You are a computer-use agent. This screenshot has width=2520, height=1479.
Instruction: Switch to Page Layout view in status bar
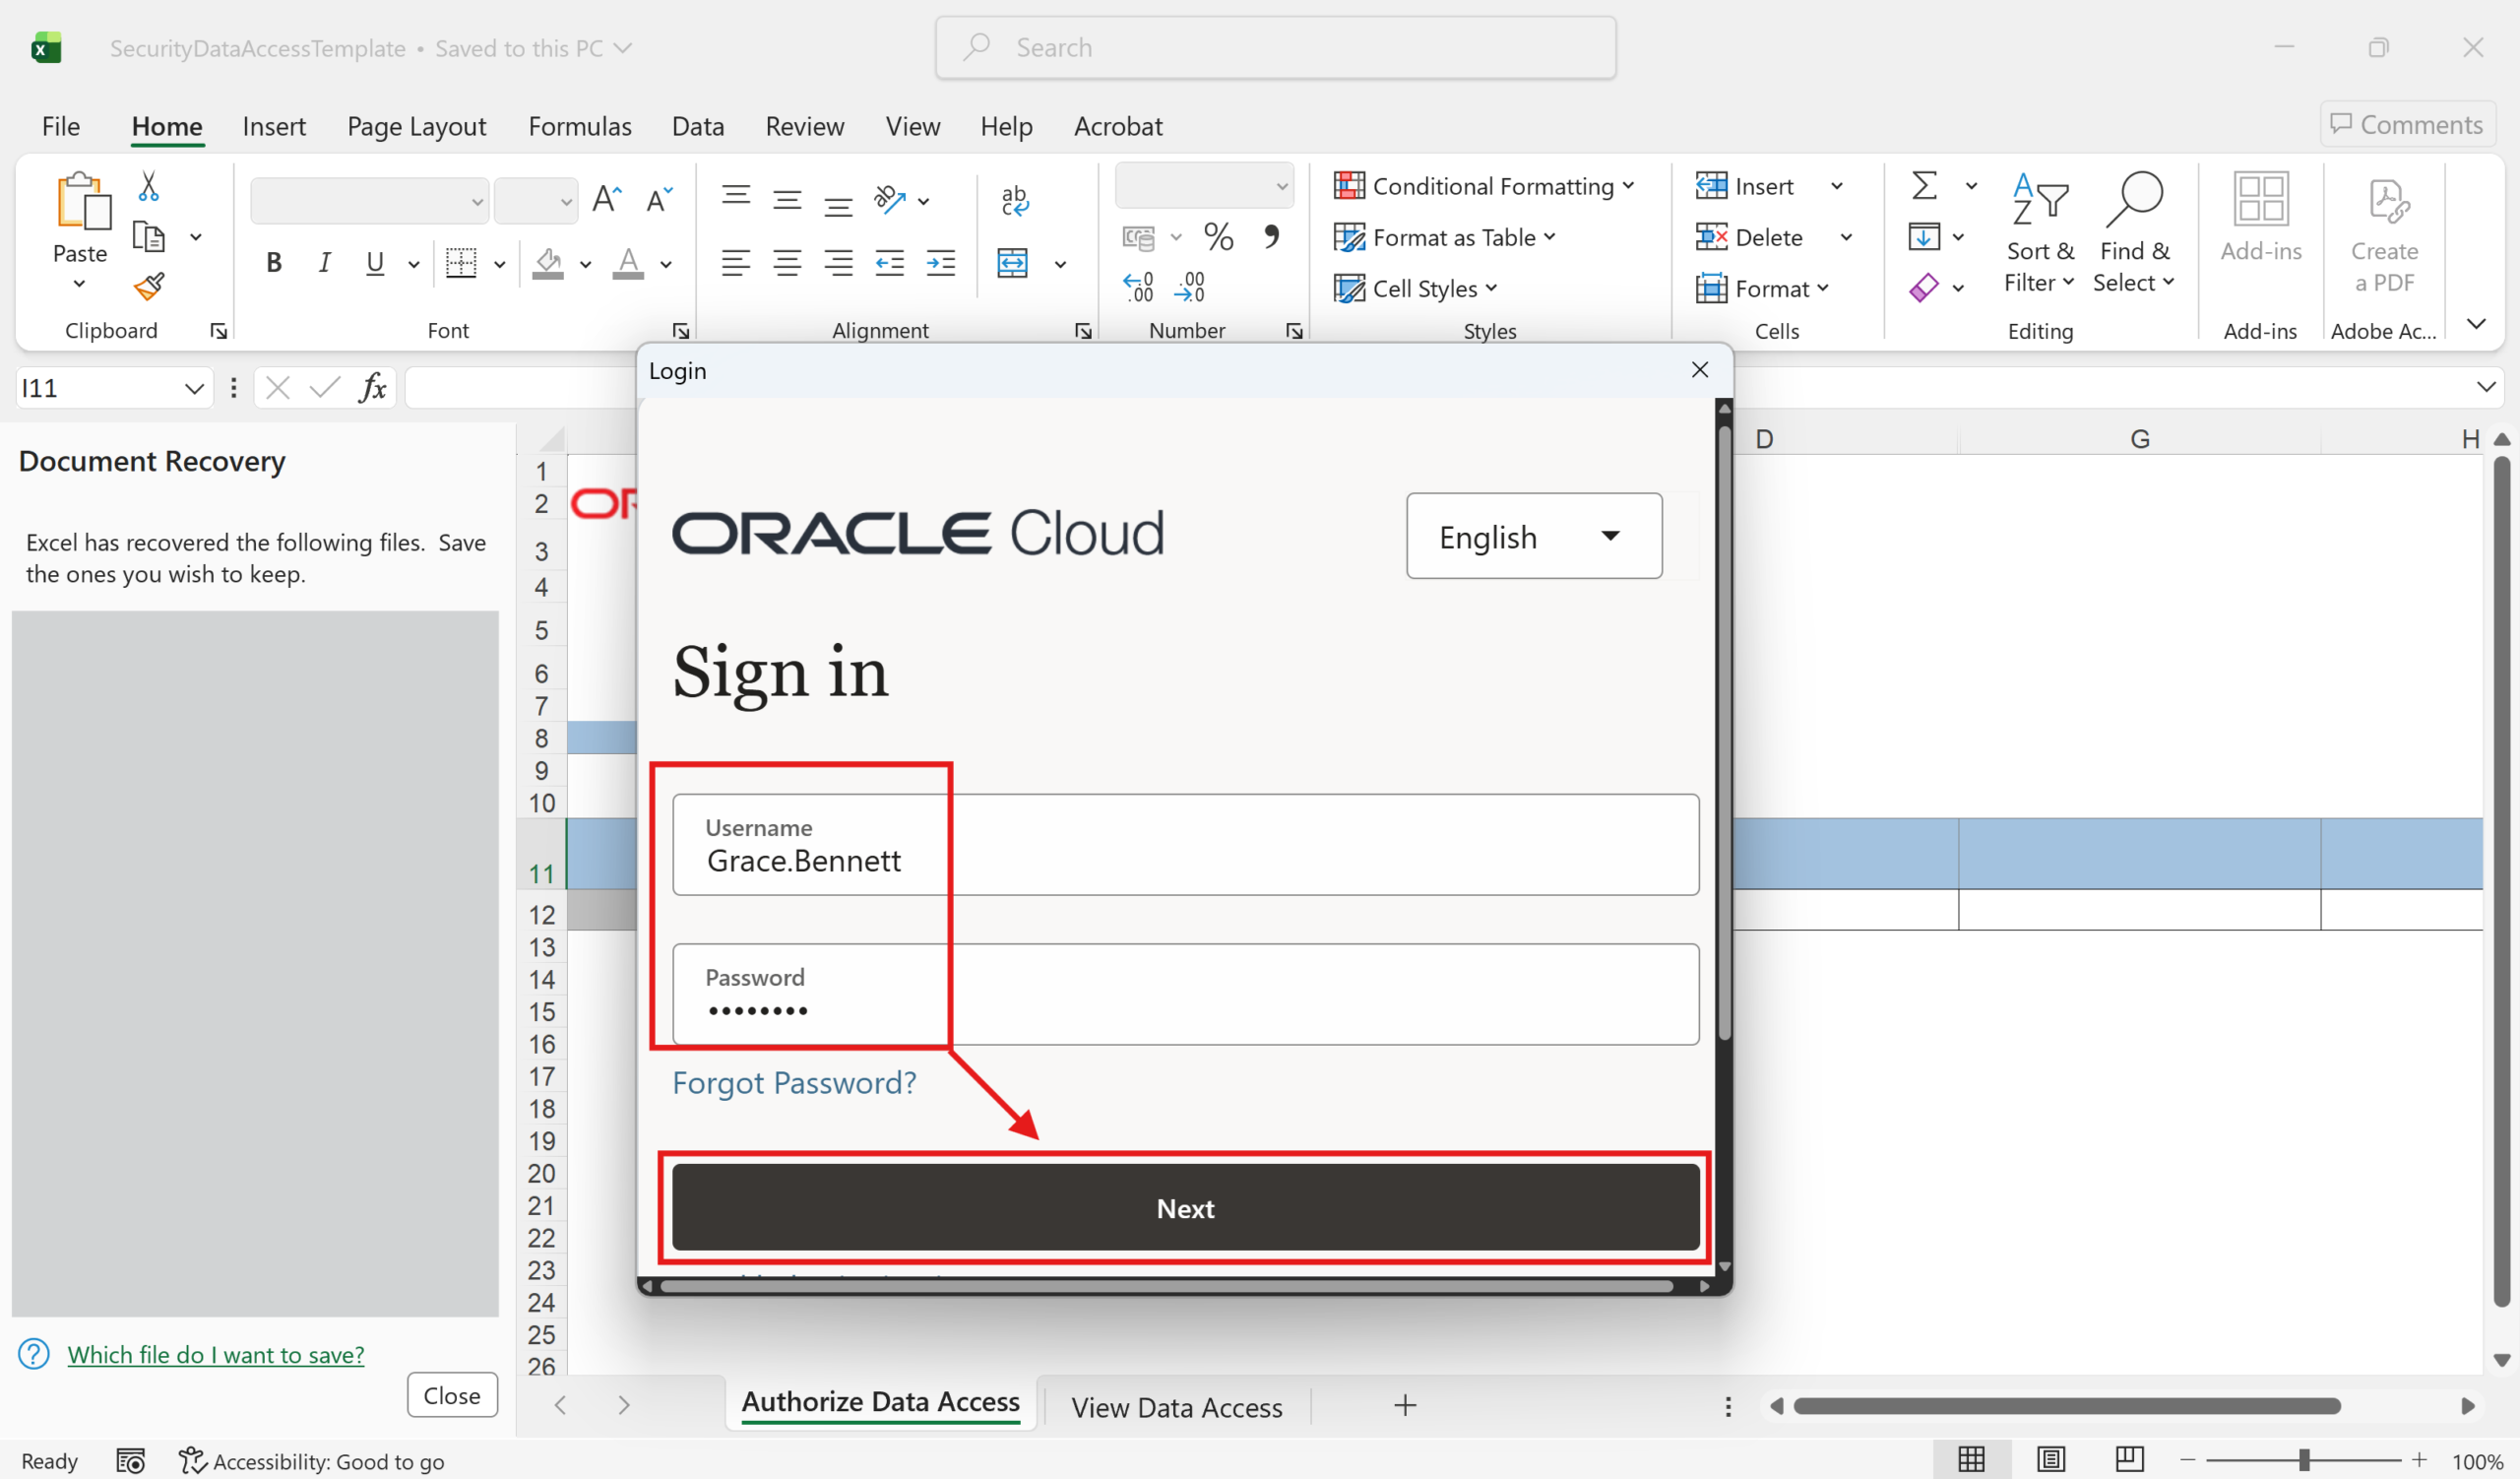[x=2051, y=1460]
